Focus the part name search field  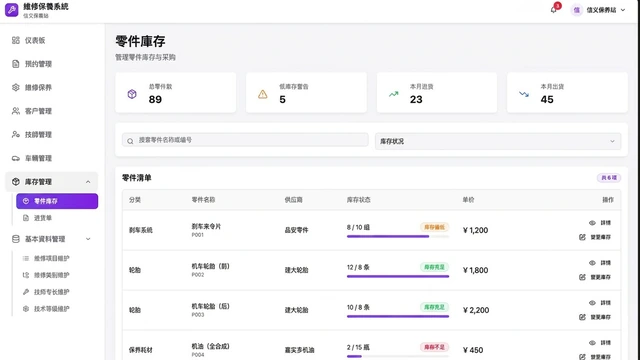coord(245,140)
